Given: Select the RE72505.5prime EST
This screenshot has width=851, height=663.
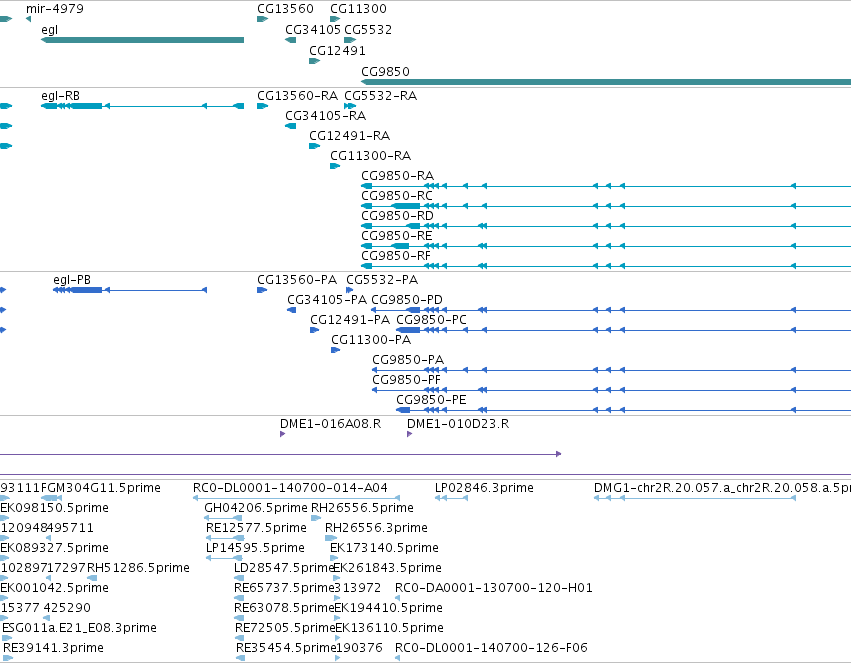Looking at the screenshot, I should click(x=240, y=638).
